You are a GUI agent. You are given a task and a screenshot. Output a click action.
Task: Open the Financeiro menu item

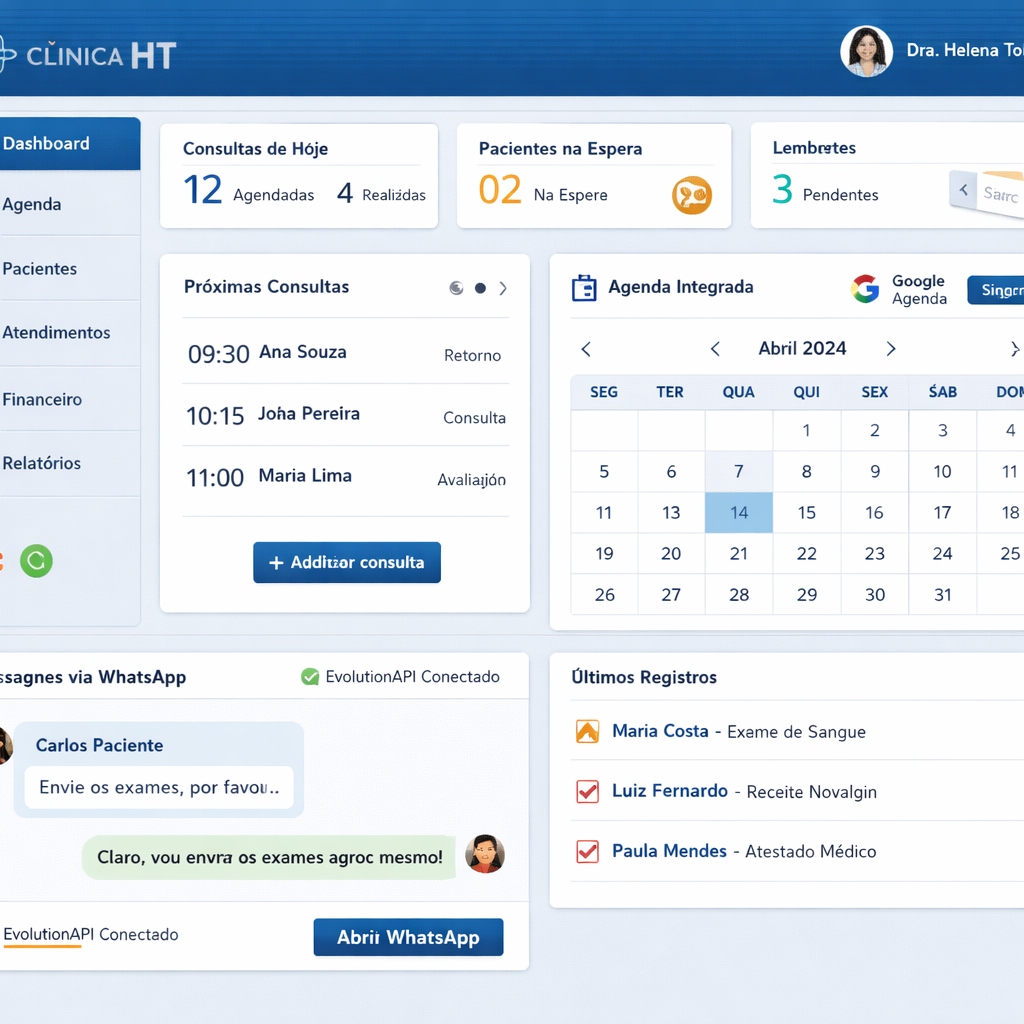tap(42, 400)
